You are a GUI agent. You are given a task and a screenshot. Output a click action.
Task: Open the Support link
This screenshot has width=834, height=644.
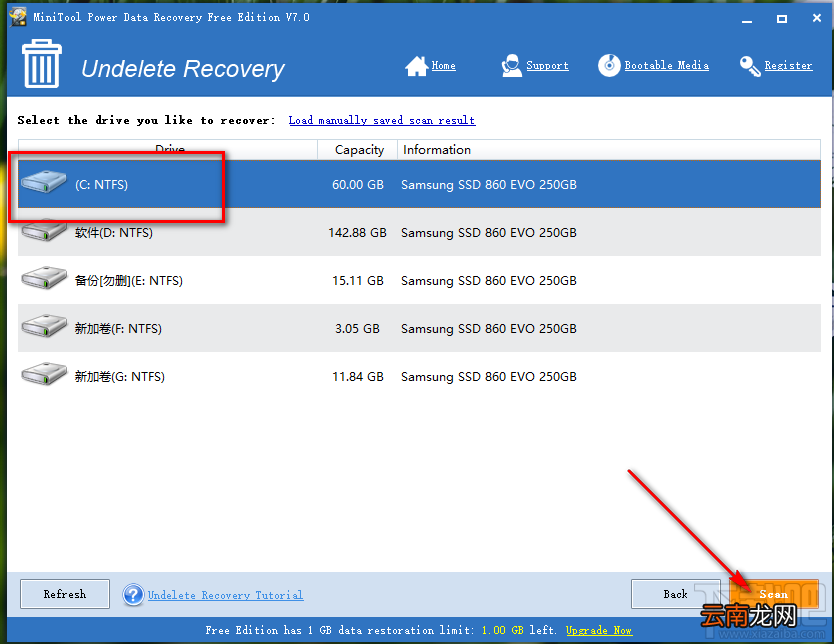click(547, 65)
